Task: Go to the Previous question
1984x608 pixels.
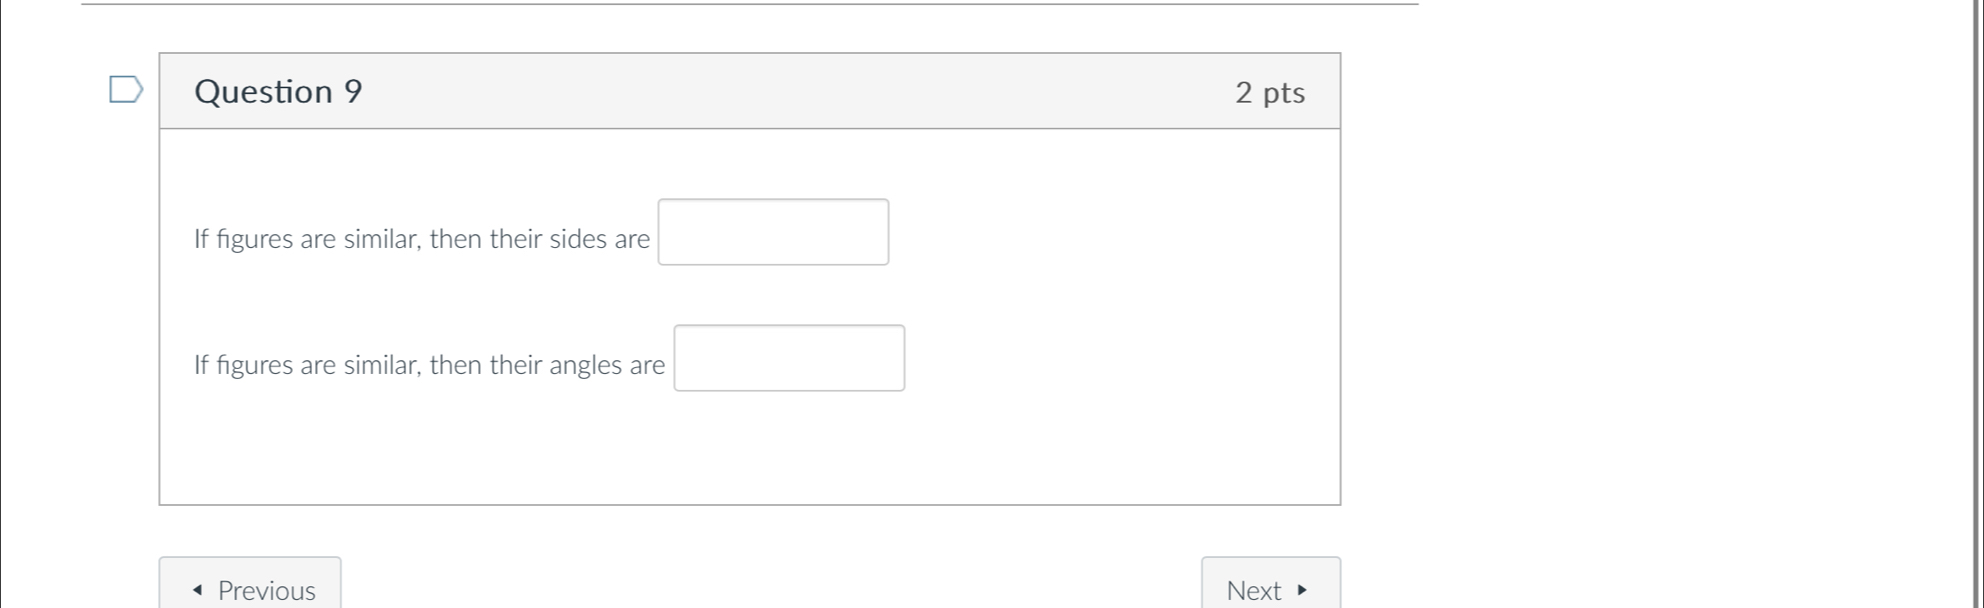Action: pyautogui.click(x=250, y=585)
